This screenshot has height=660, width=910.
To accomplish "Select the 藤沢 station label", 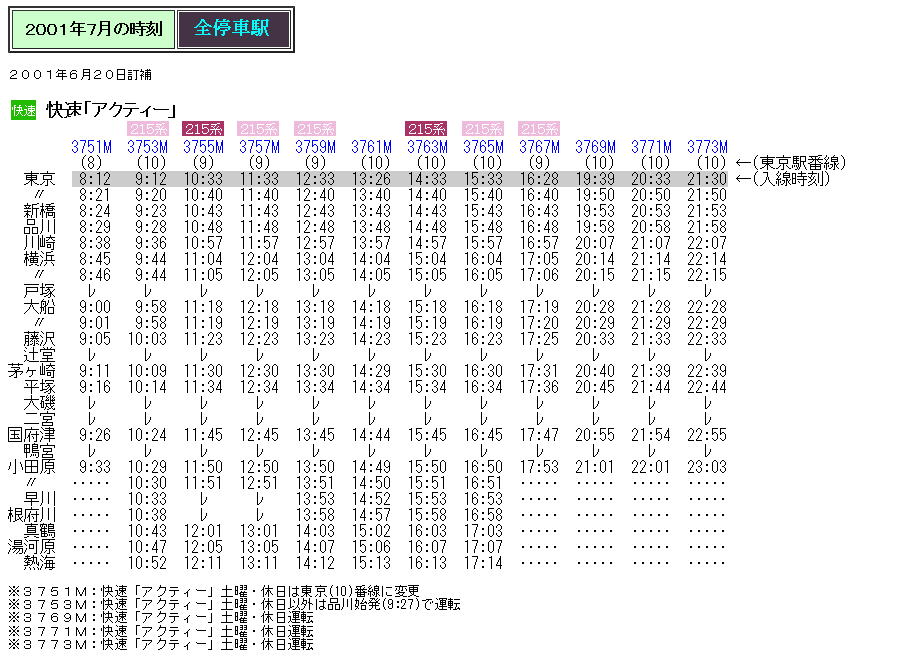I will tap(39, 338).
